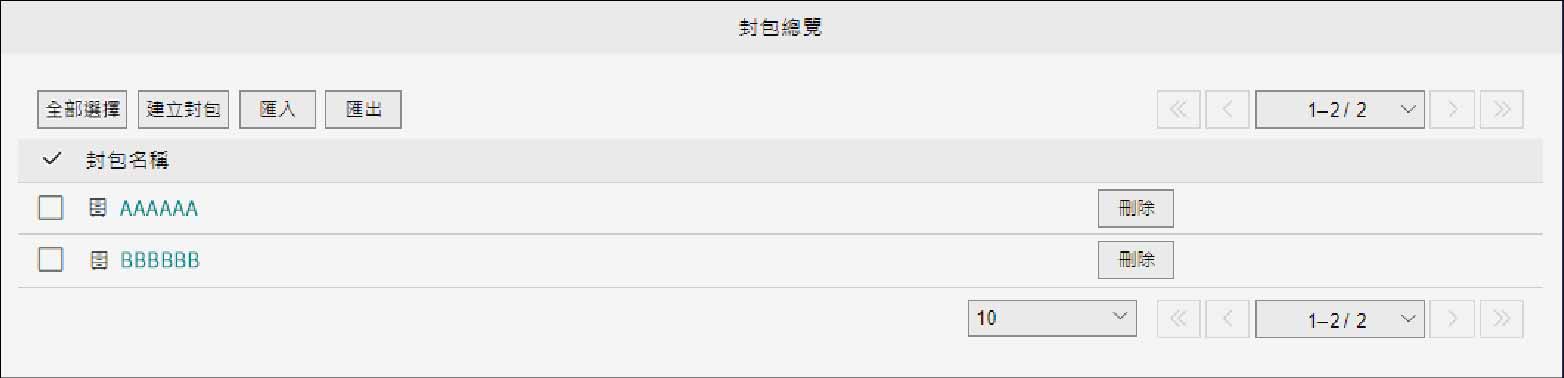Click the top first-page double-arrow icon
The image size is (1564, 378).
[1178, 110]
